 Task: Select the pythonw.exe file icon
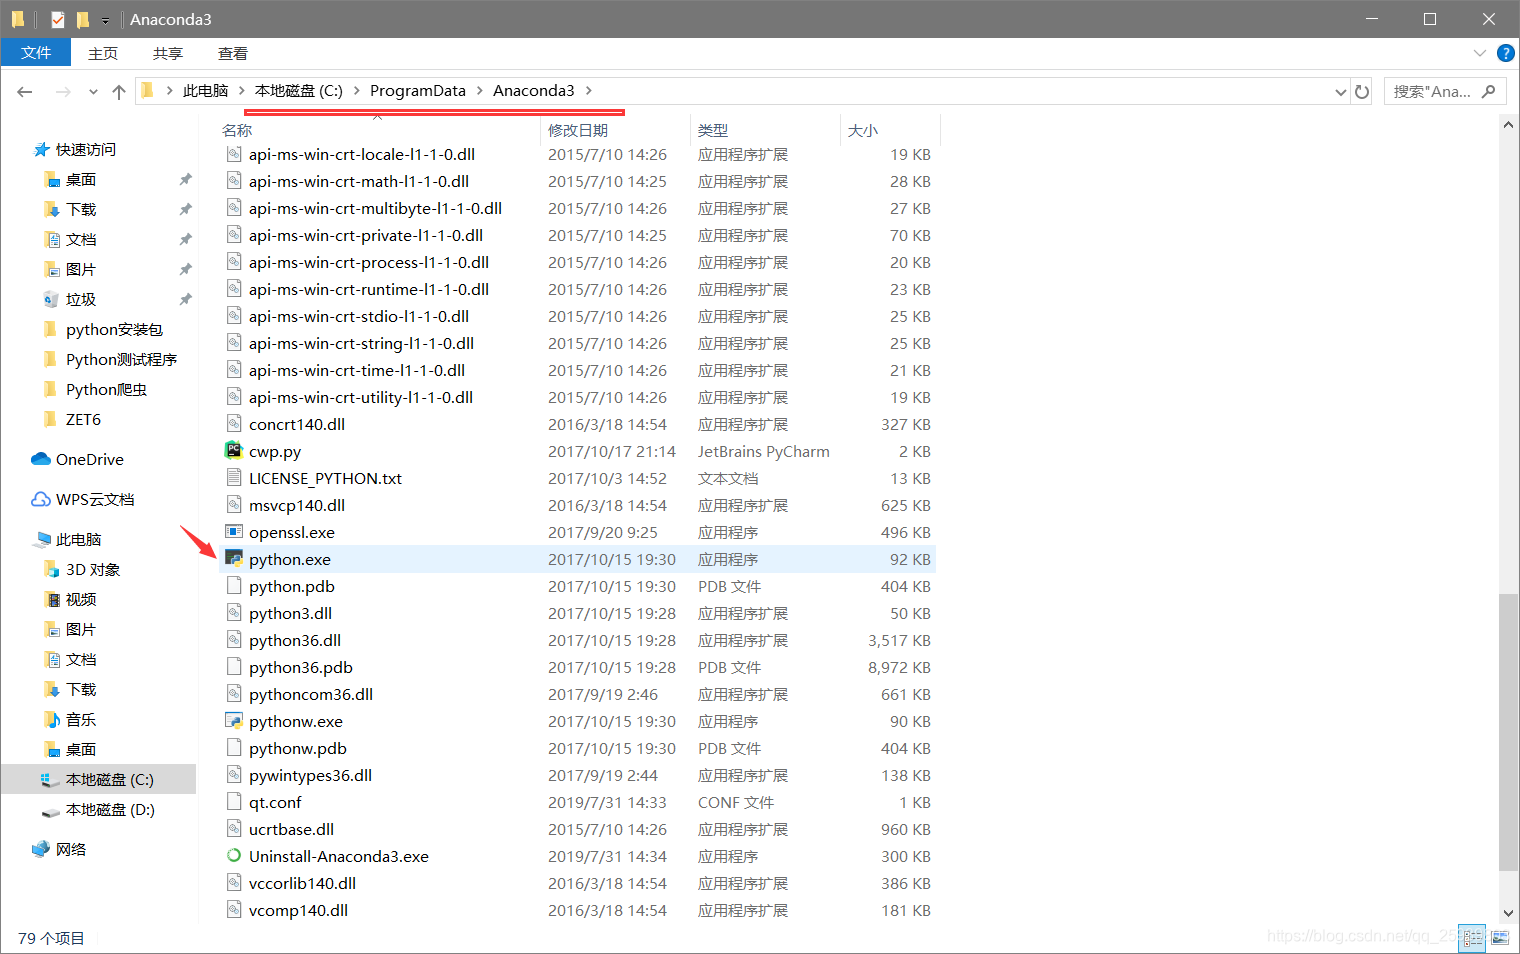[x=234, y=721]
